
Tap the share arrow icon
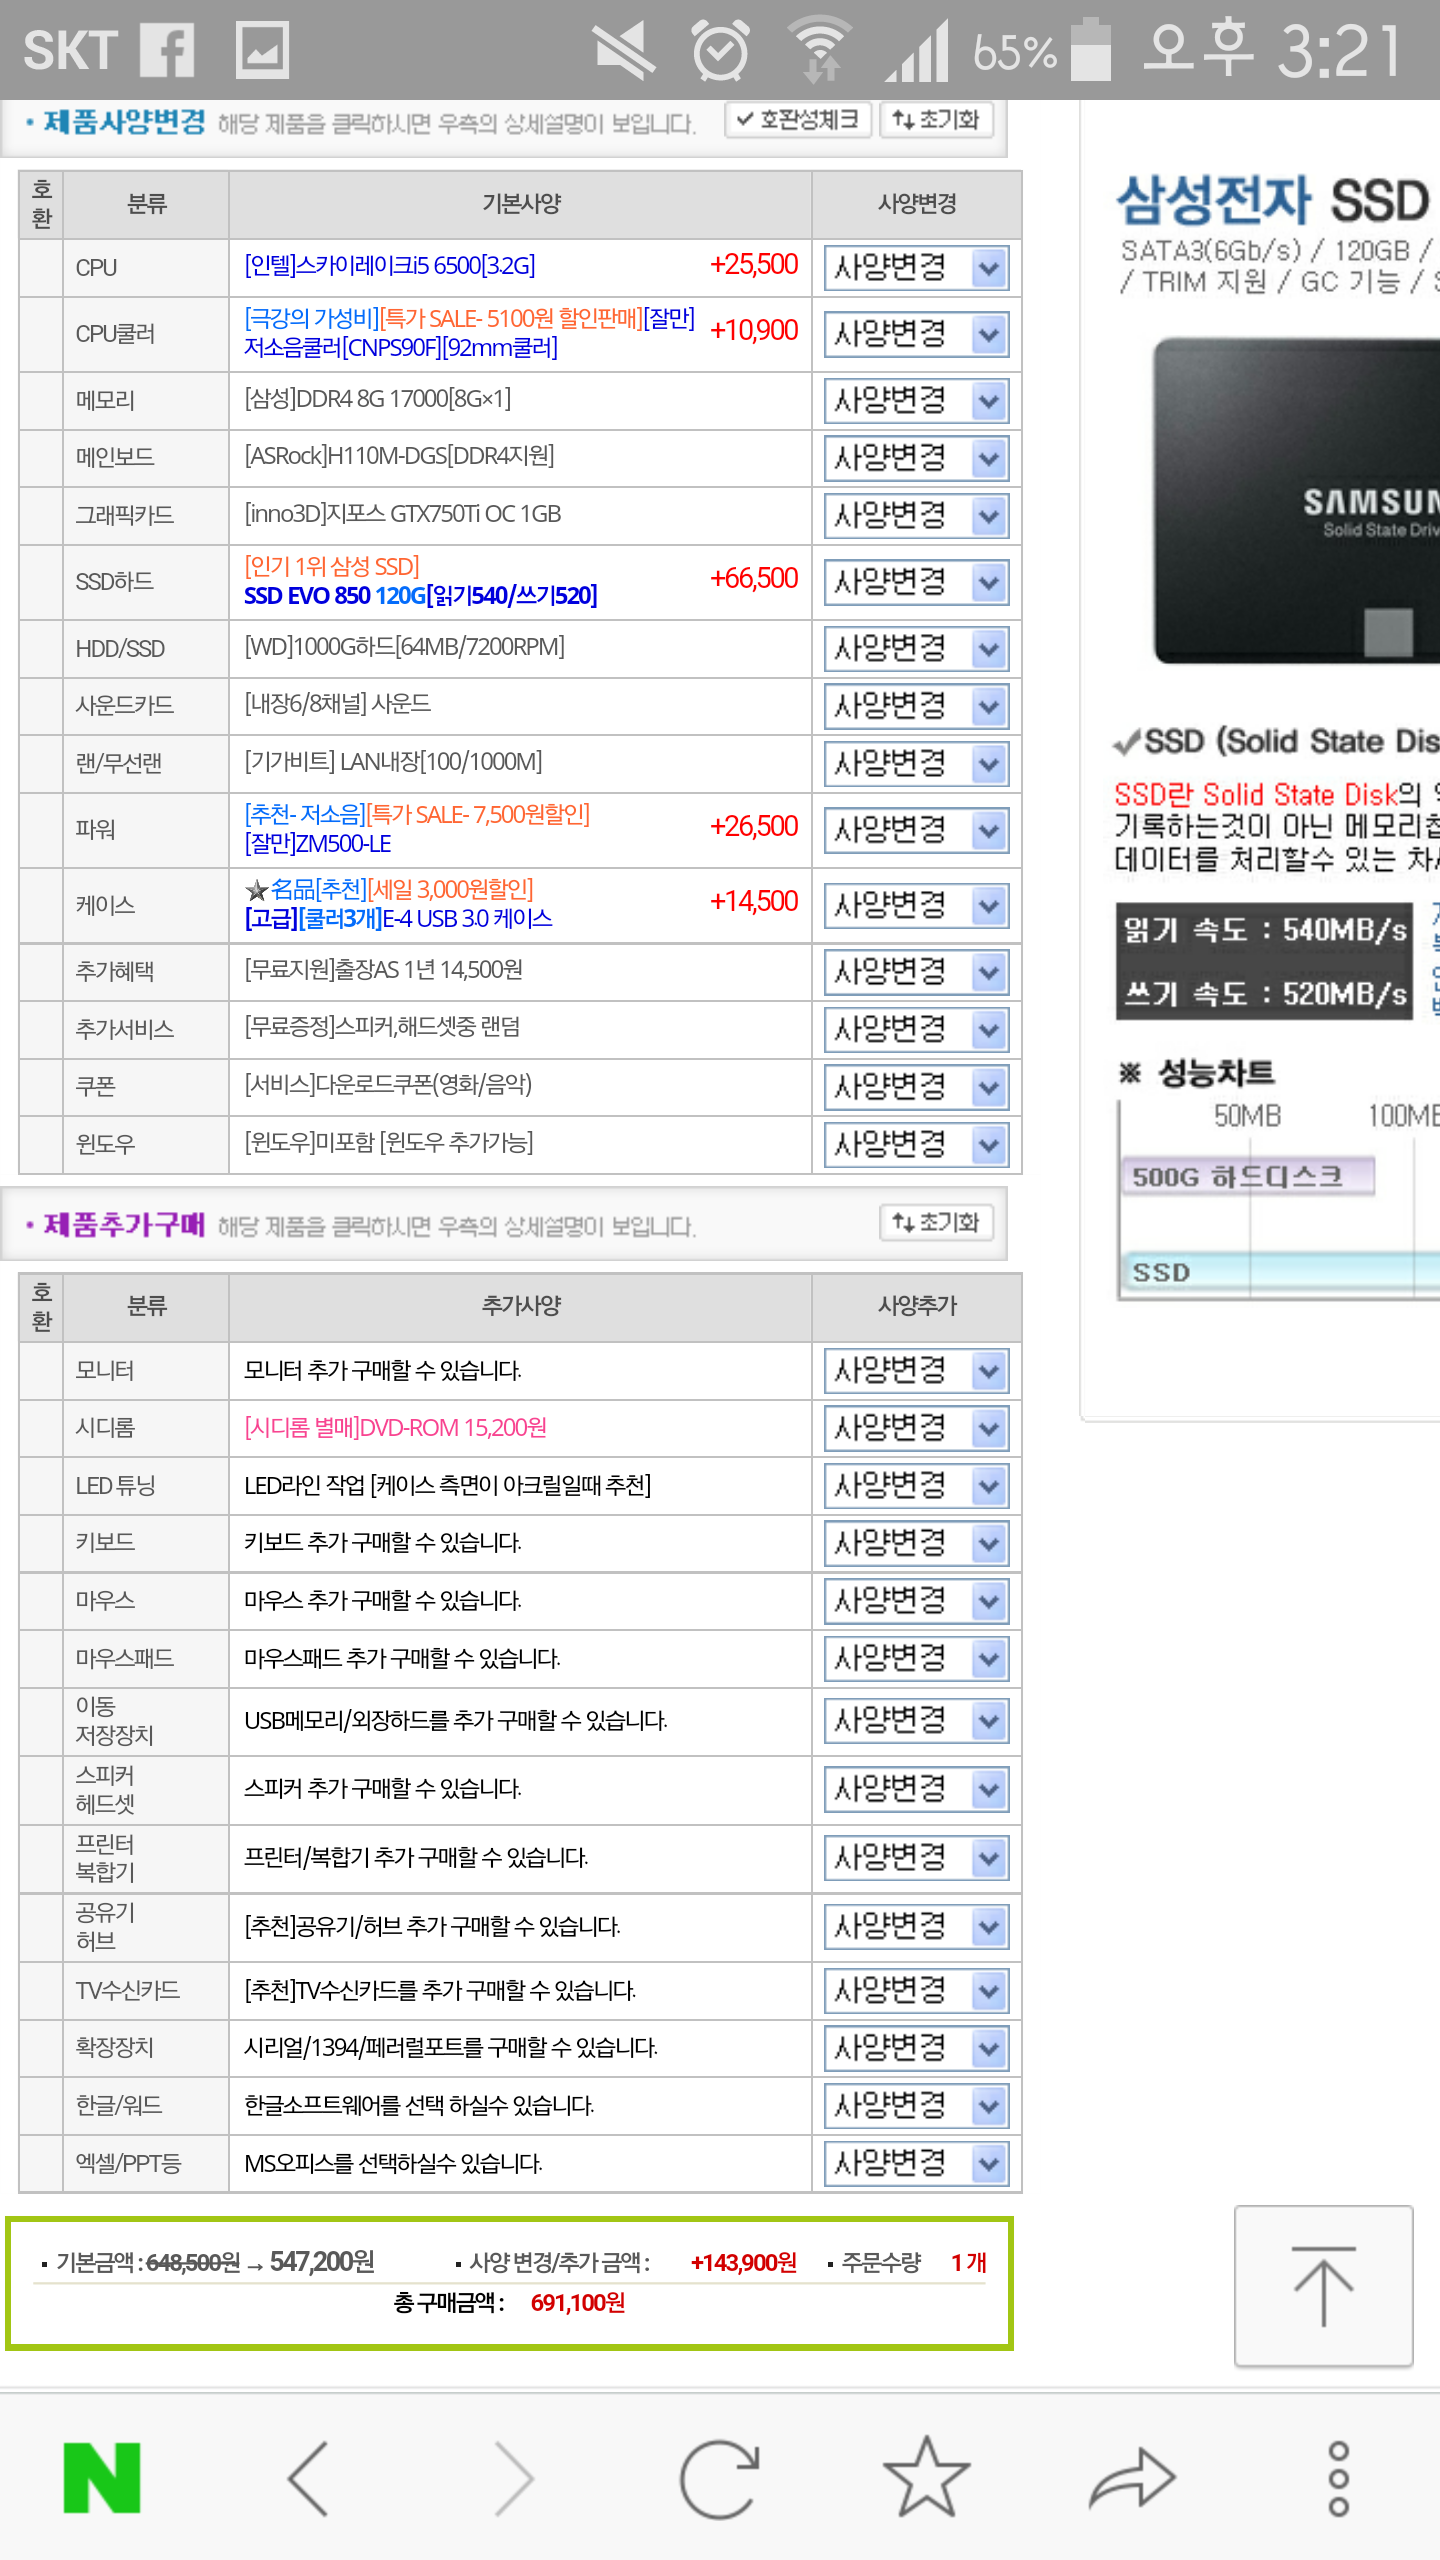coord(1132,2478)
